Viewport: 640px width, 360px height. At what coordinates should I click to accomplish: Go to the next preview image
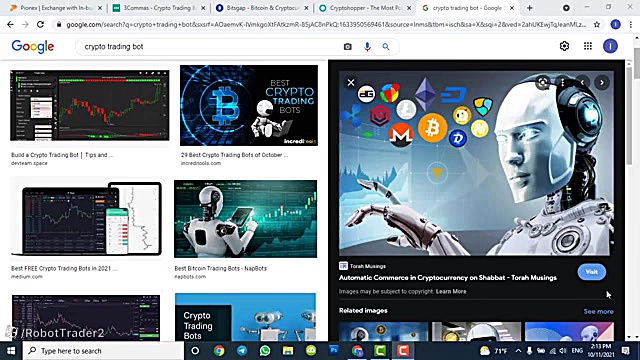(602, 83)
